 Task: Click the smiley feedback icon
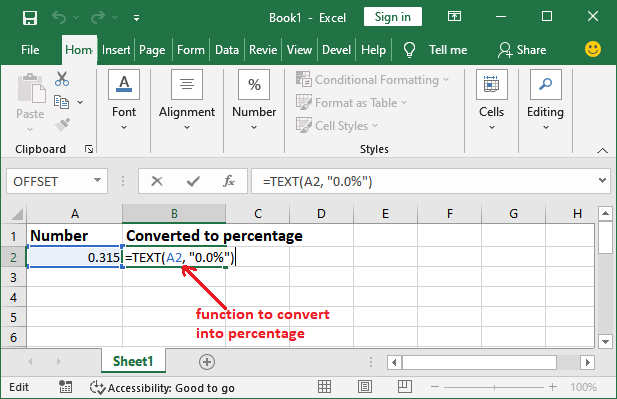pos(593,50)
